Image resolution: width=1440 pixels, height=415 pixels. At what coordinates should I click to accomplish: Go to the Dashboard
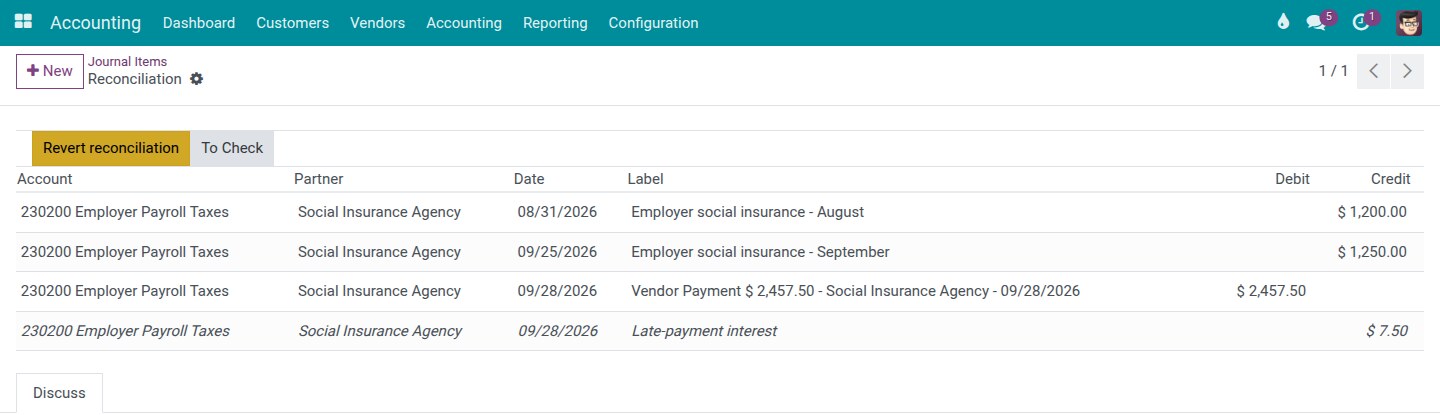pyautogui.click(x=199, y=22)
